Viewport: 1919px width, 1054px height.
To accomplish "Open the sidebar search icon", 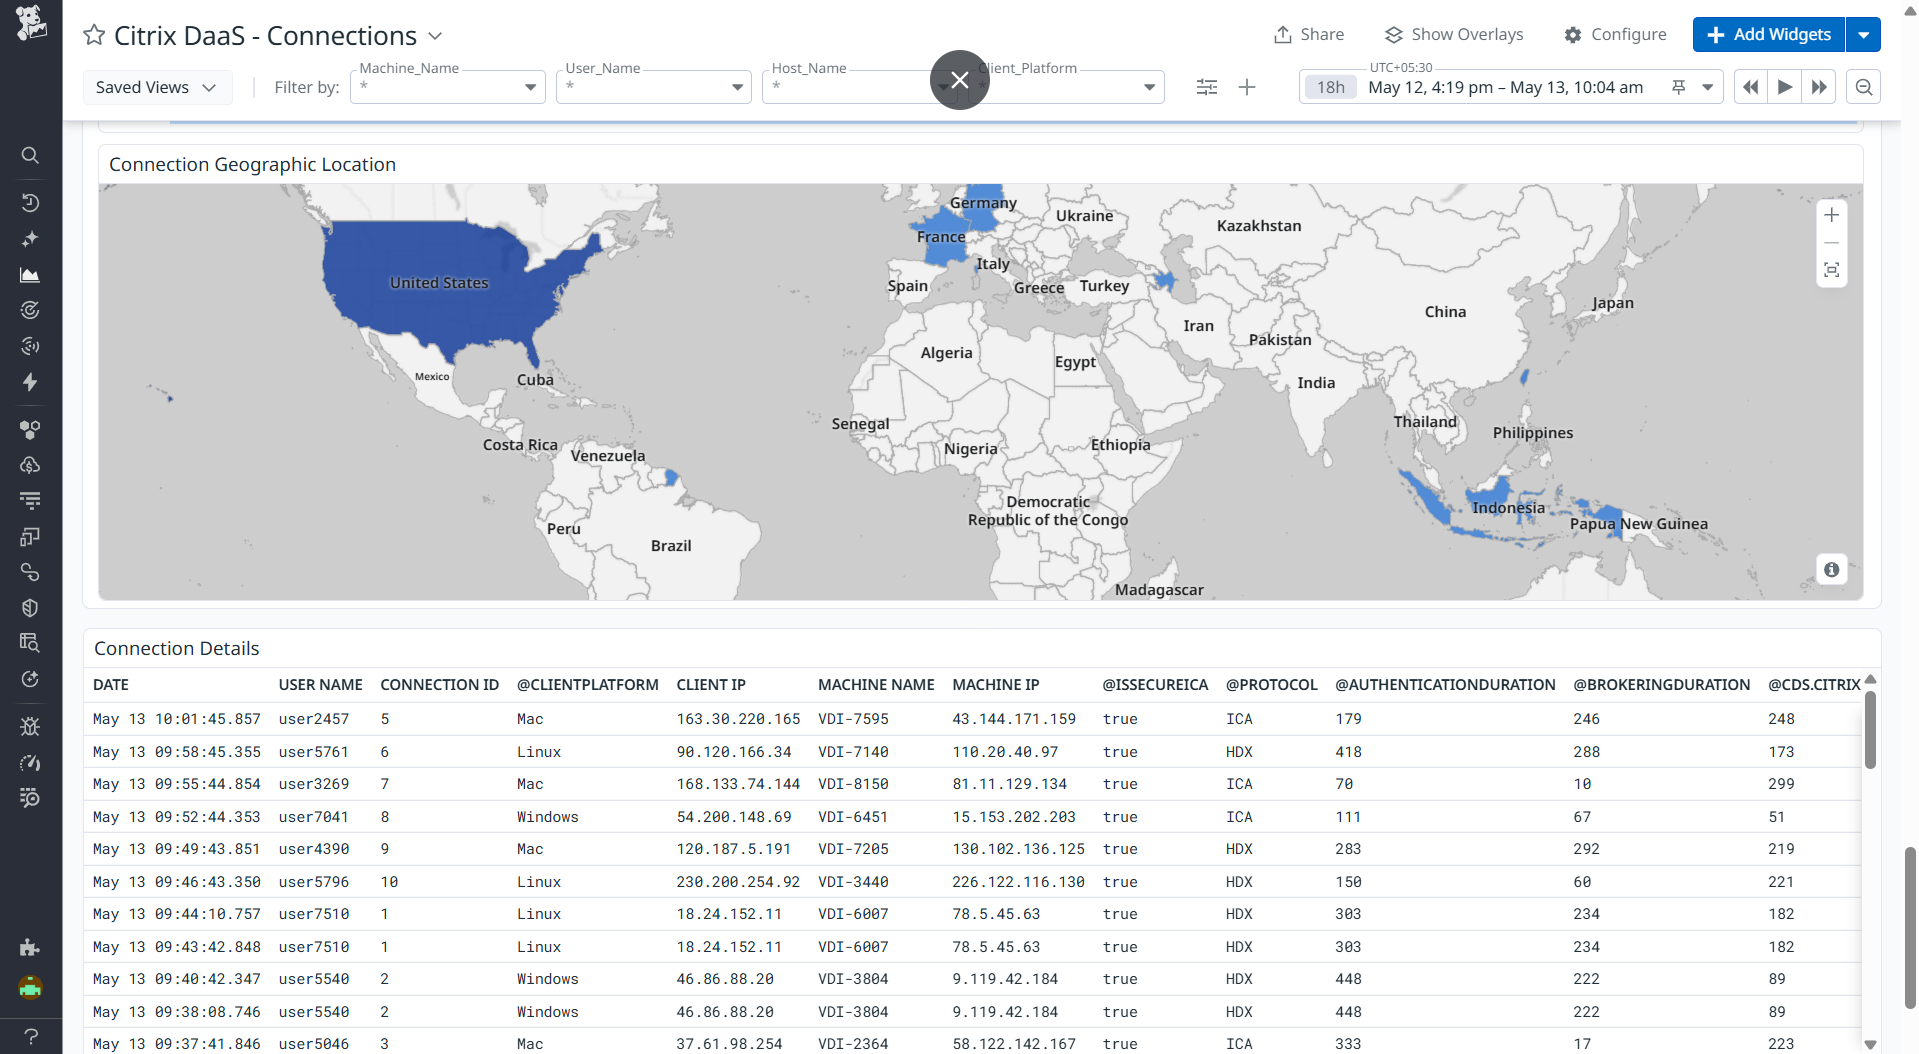I will coord(30,155).
